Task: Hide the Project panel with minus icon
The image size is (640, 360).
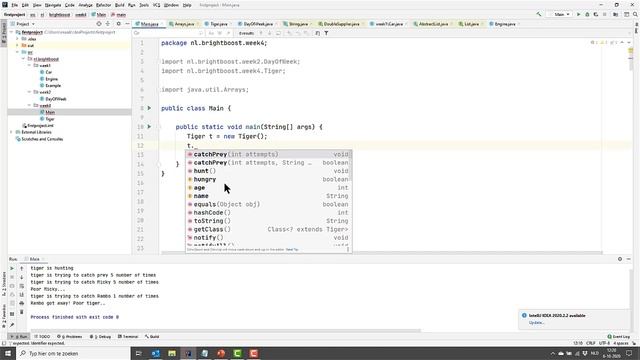Action: tap(127, 24)
